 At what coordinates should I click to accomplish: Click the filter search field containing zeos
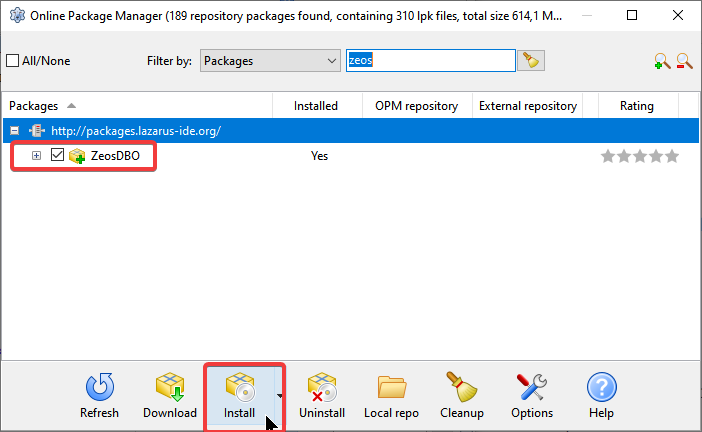tap(431, 60)
